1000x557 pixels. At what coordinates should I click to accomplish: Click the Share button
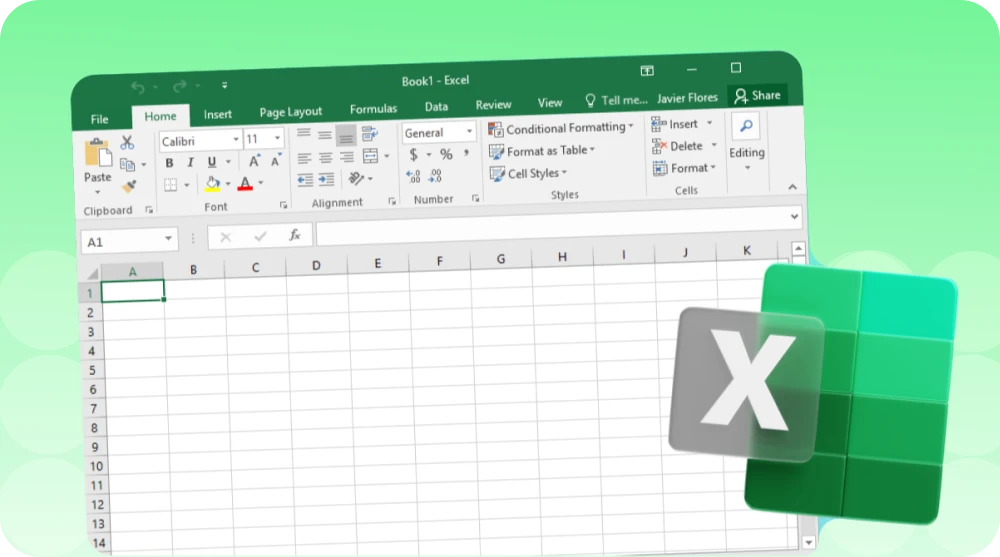click(x=757, y=96)
